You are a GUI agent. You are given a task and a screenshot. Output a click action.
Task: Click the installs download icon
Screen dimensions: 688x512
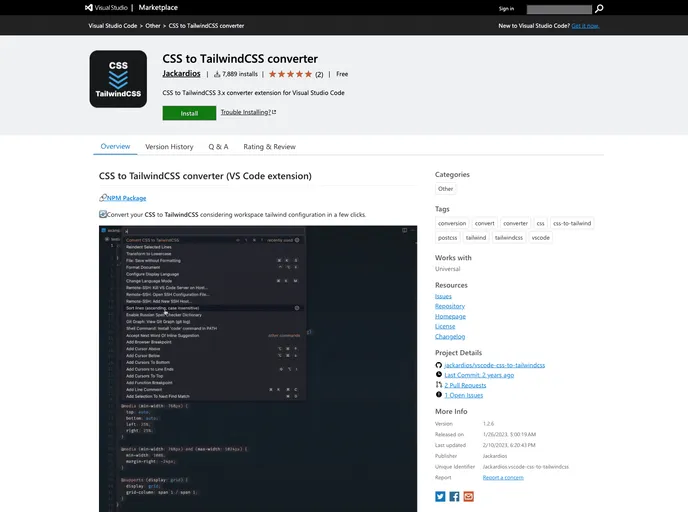[217, 74]
